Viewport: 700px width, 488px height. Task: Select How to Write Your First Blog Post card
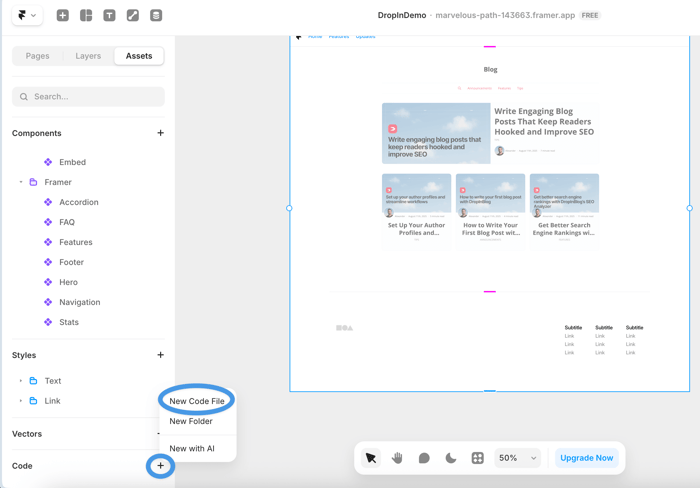[x=491, y=212]
